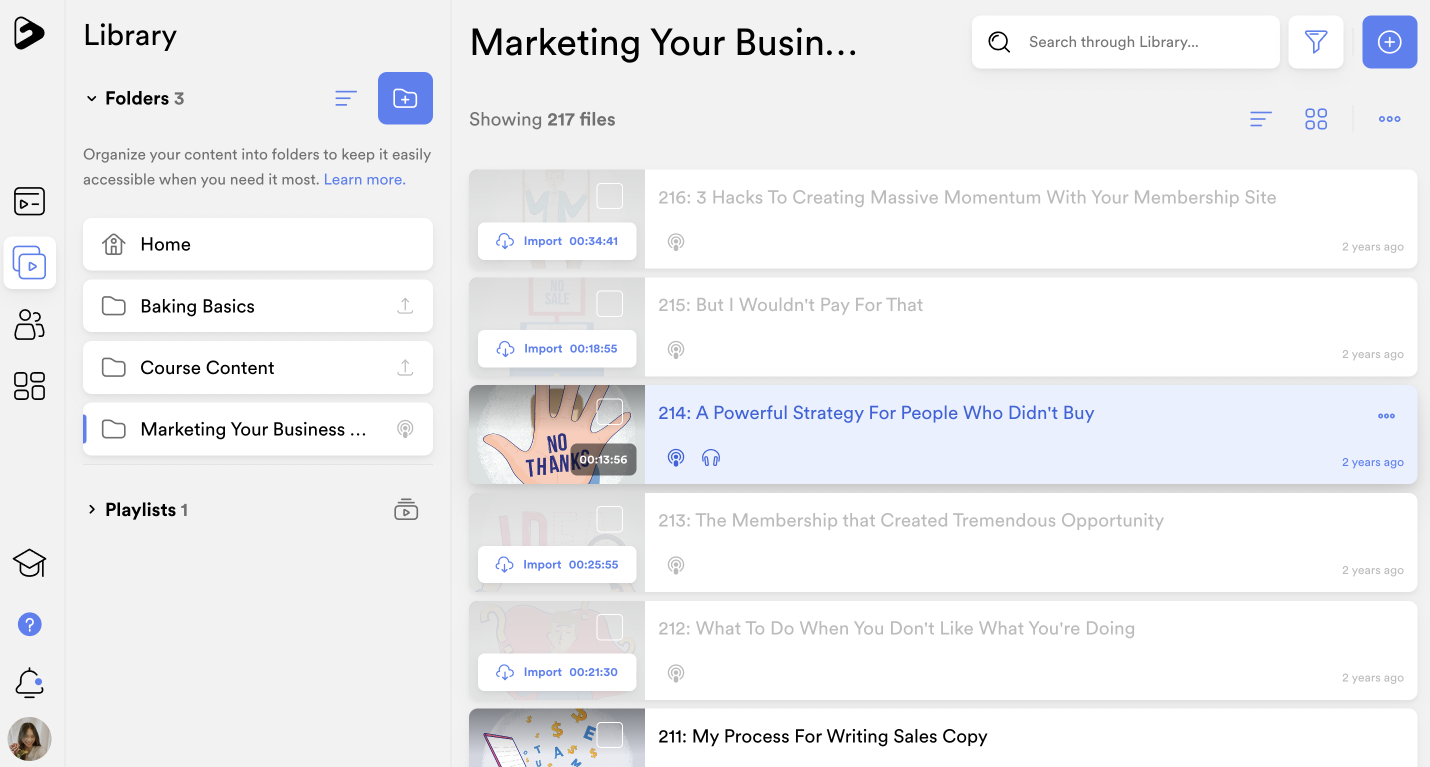Select checkbox for episode 213
Viewport: 1430px width, 767px height.
[610, 519]
